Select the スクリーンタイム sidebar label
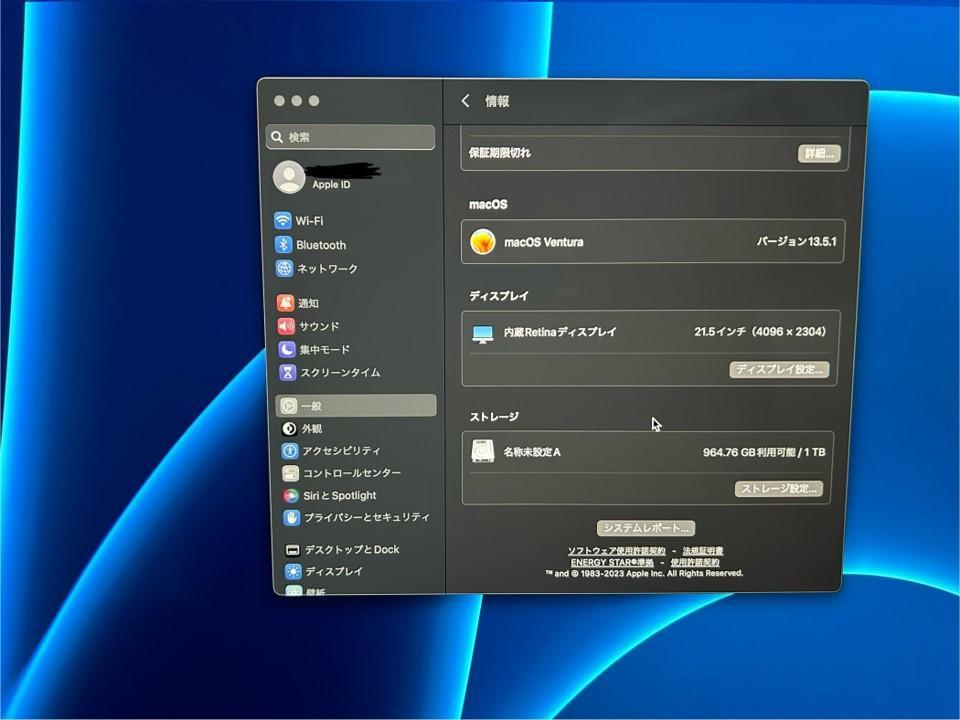960x720 pixels. pyautogui.click(x=340, y=372)
